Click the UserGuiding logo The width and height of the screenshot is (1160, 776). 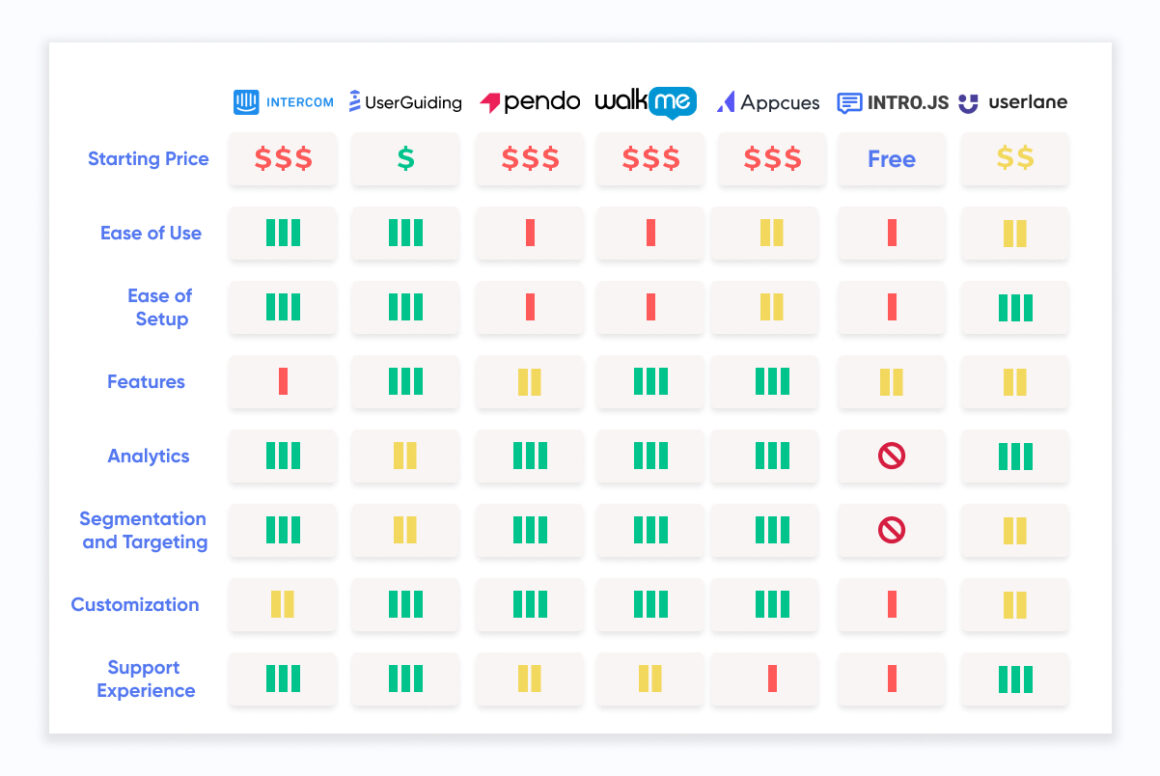pos(405,102)
